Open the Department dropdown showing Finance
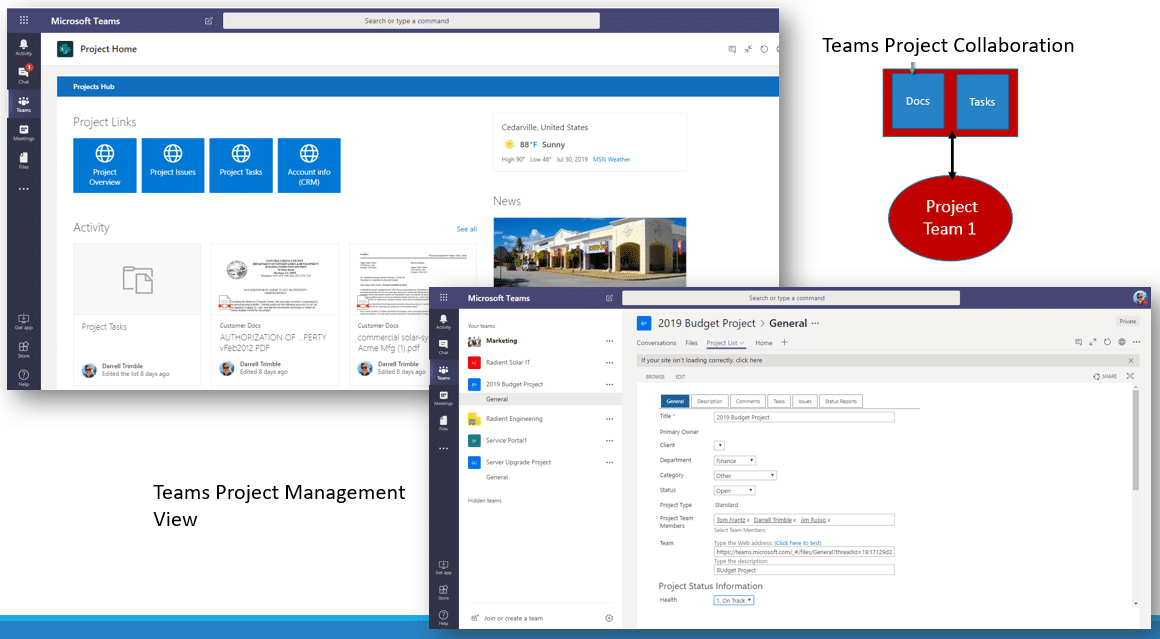 (735, 460)
